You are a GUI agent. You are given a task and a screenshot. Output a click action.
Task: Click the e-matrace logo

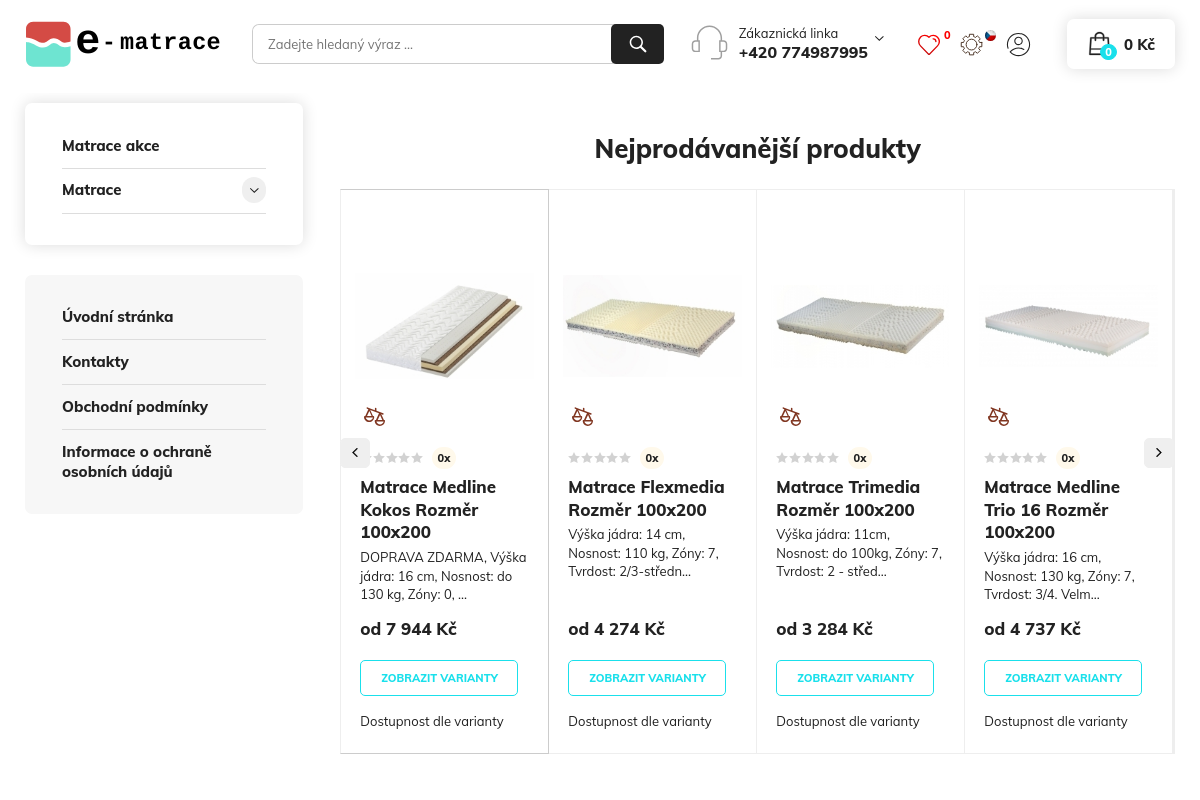[123, 44]
